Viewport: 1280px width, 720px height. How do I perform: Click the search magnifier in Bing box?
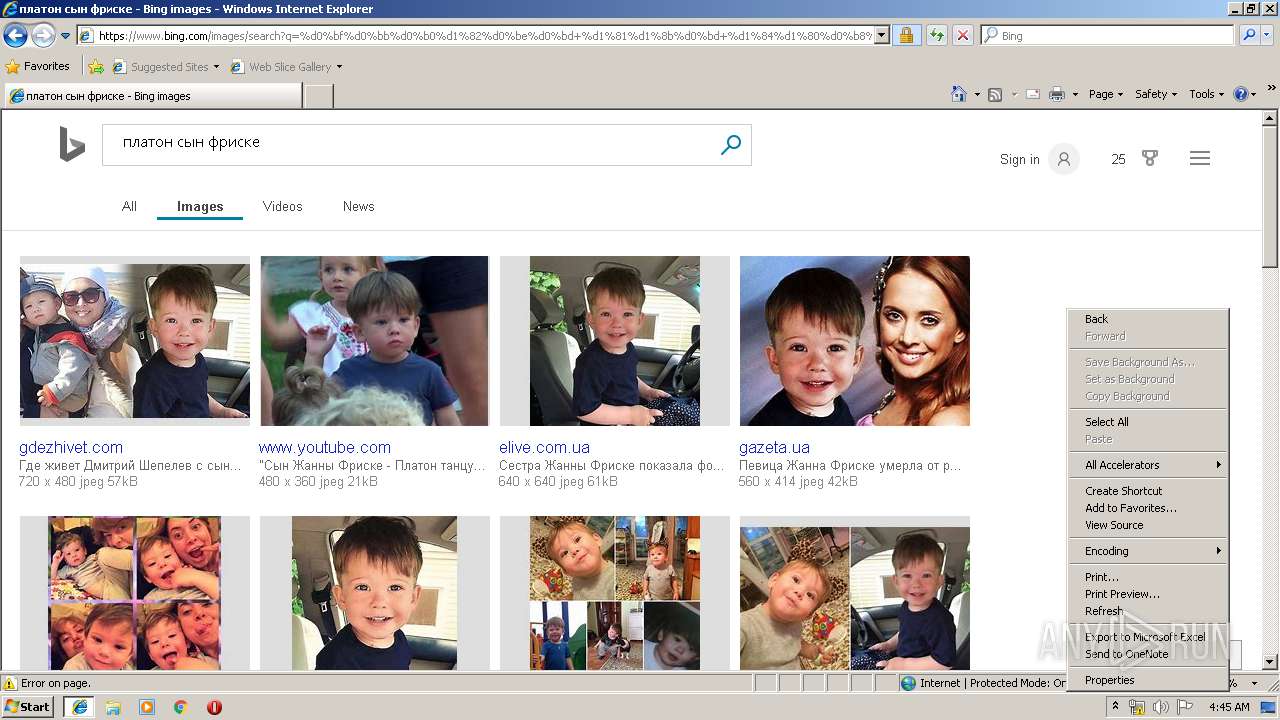click(x=731, y=145)
